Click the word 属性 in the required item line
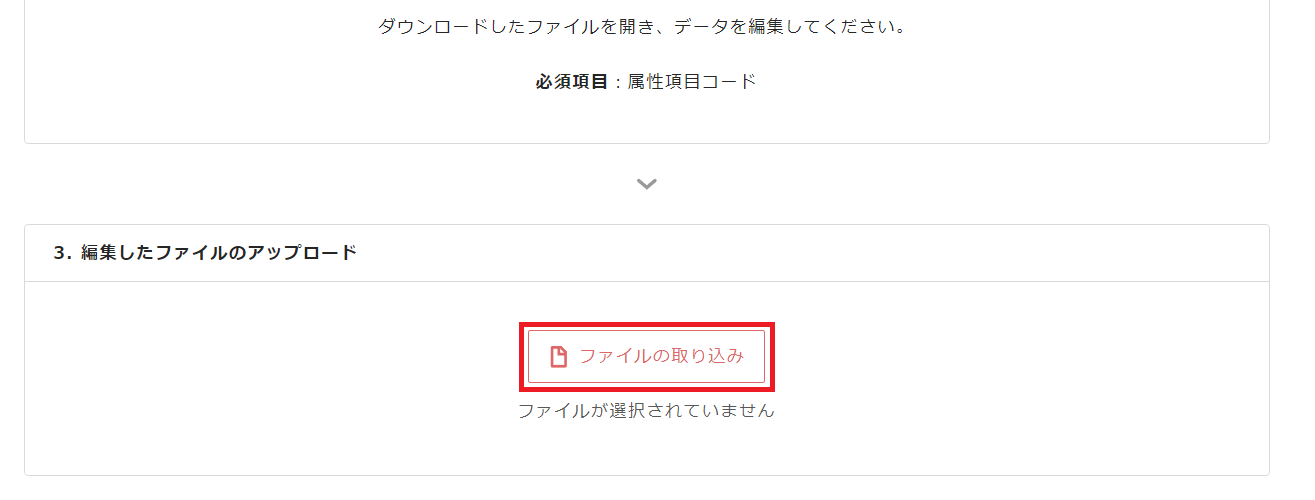This screenshot has height=500, width=1315. point(645,82)
